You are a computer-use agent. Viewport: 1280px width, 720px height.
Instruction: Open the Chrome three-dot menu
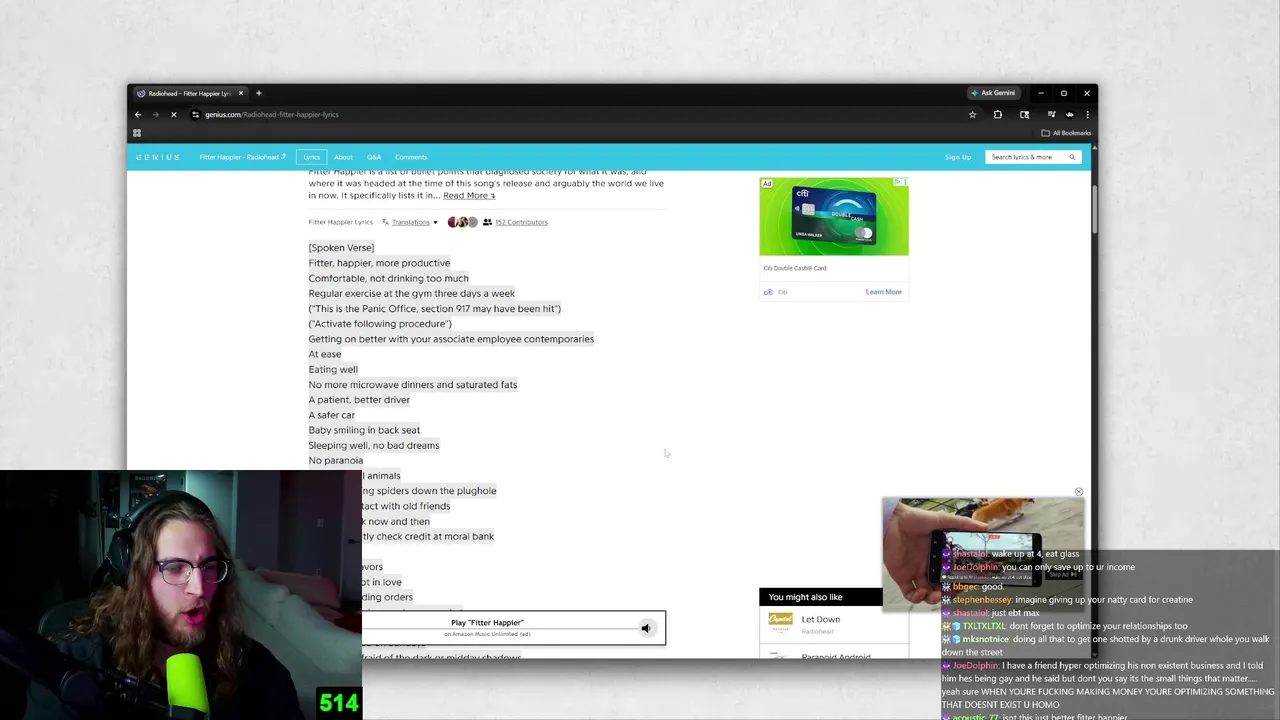(x=1087, y=114)
